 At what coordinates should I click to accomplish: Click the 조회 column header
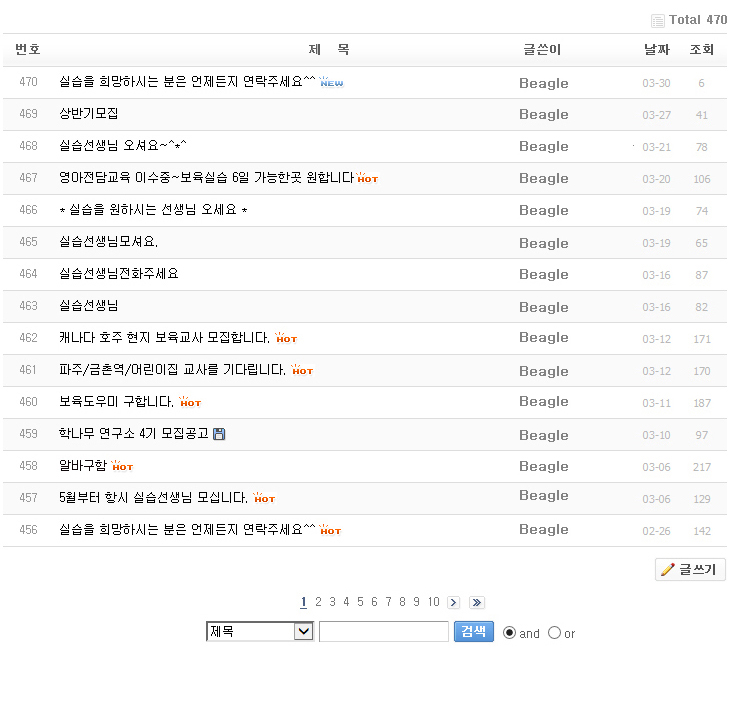[x=702, y=49]
